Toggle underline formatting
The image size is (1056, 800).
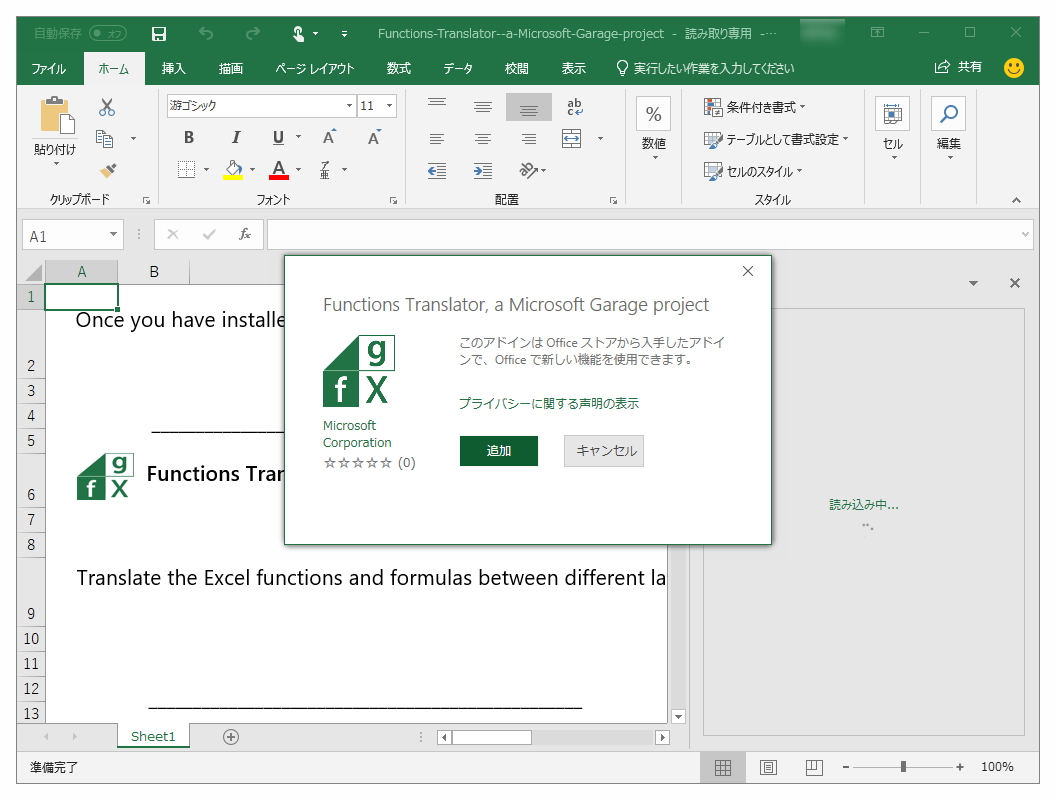277,138
